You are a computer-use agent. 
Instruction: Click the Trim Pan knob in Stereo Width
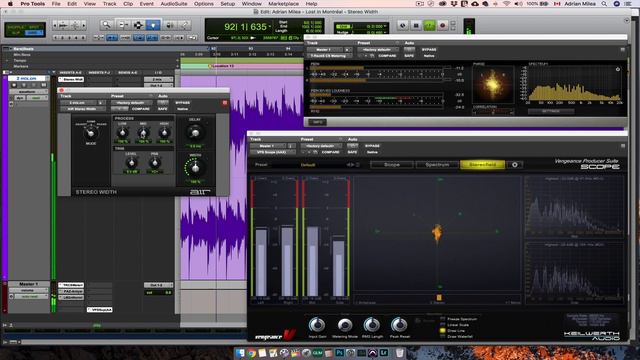click(x=155, y=163)
